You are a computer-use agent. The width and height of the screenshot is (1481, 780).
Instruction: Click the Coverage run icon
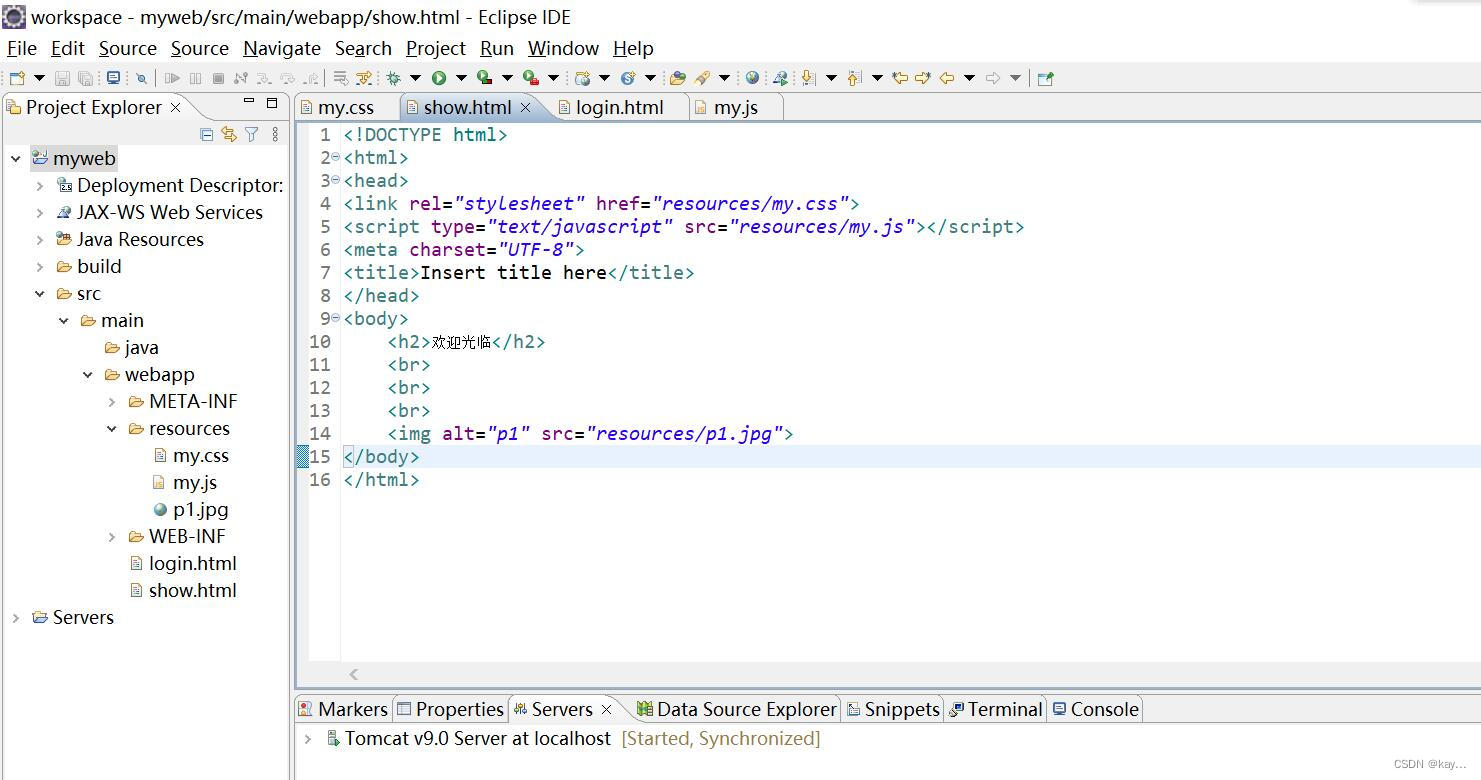click(484, 78)
